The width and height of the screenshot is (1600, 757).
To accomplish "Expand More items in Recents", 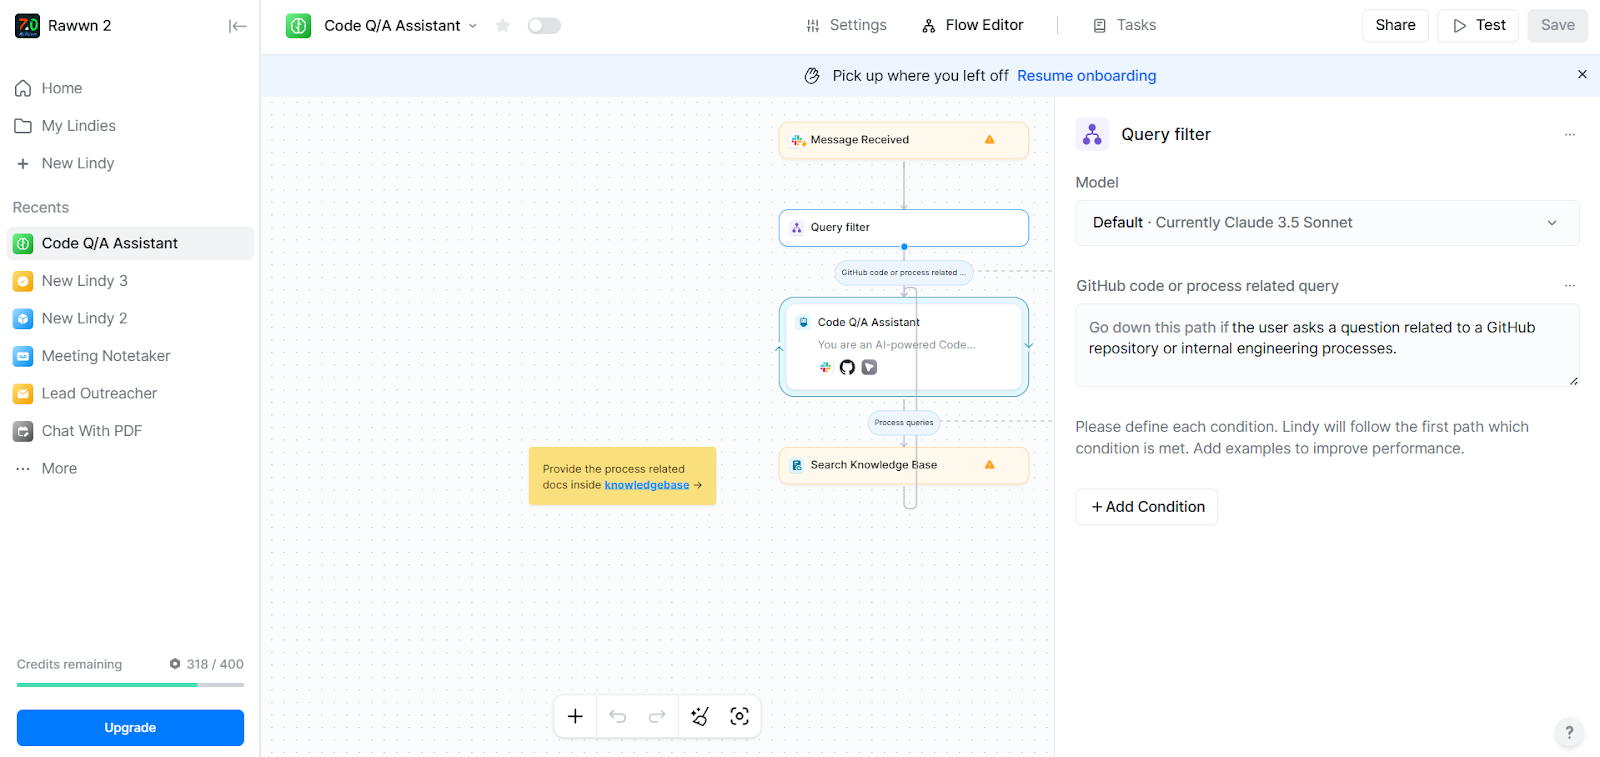I will tap(130, 468).
